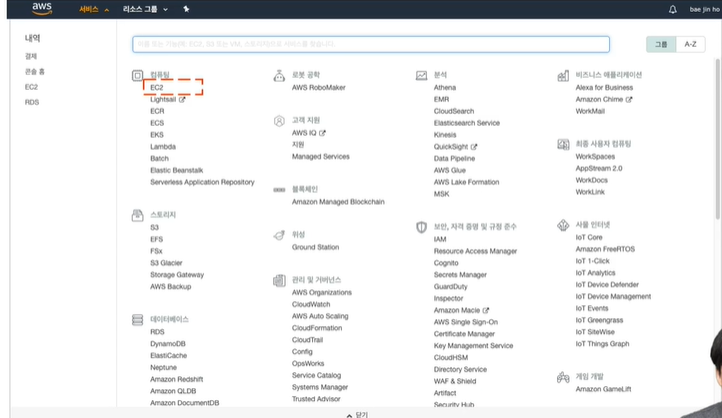Open Elastic Beanstalk service

[176, 170]
